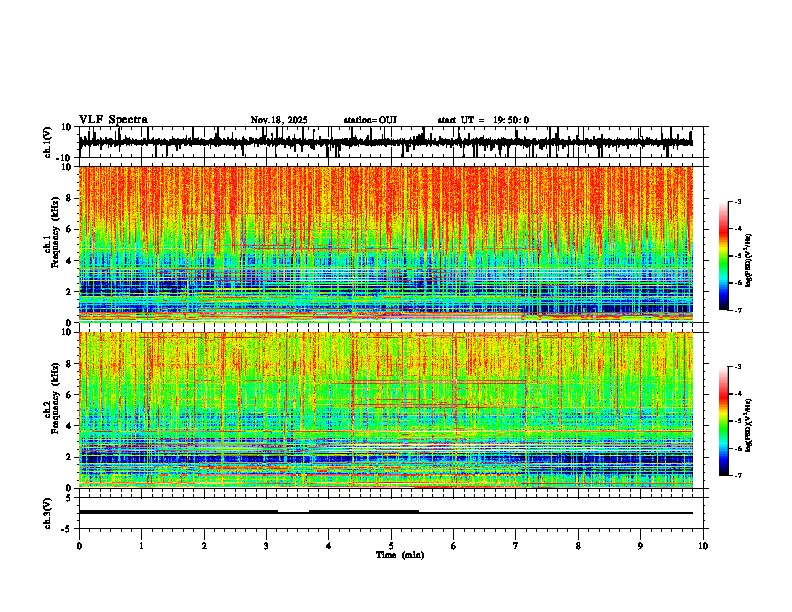Click the ch.1 color scale bar
792x612 pixels.
(x=723, y=256)
